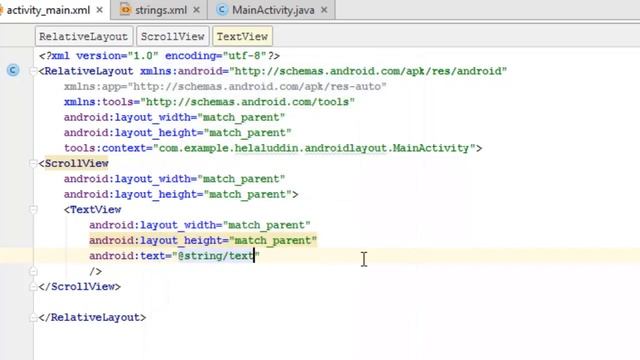Click the TextView layout_height match_parent line

coord(203,240)
